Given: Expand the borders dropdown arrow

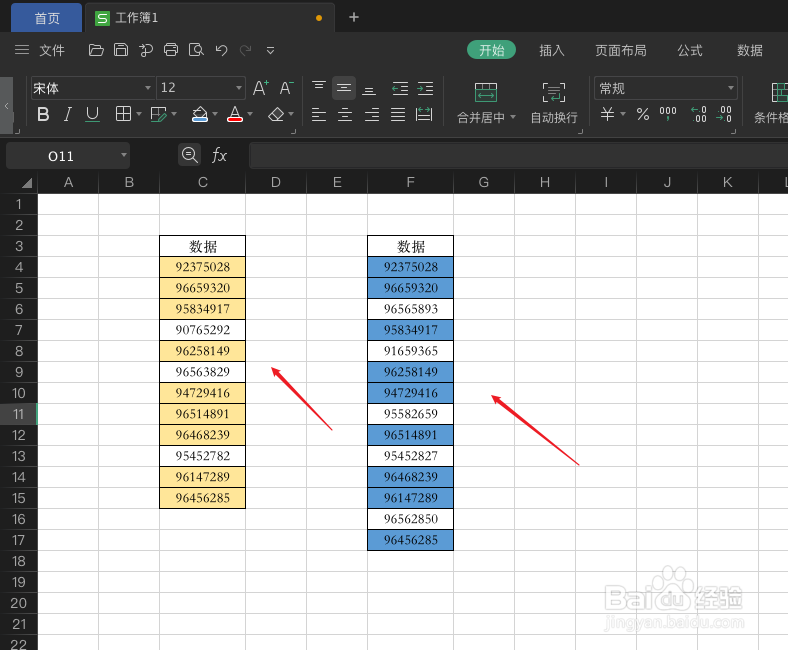Looking at the screenshot, I should click(139, 115).
